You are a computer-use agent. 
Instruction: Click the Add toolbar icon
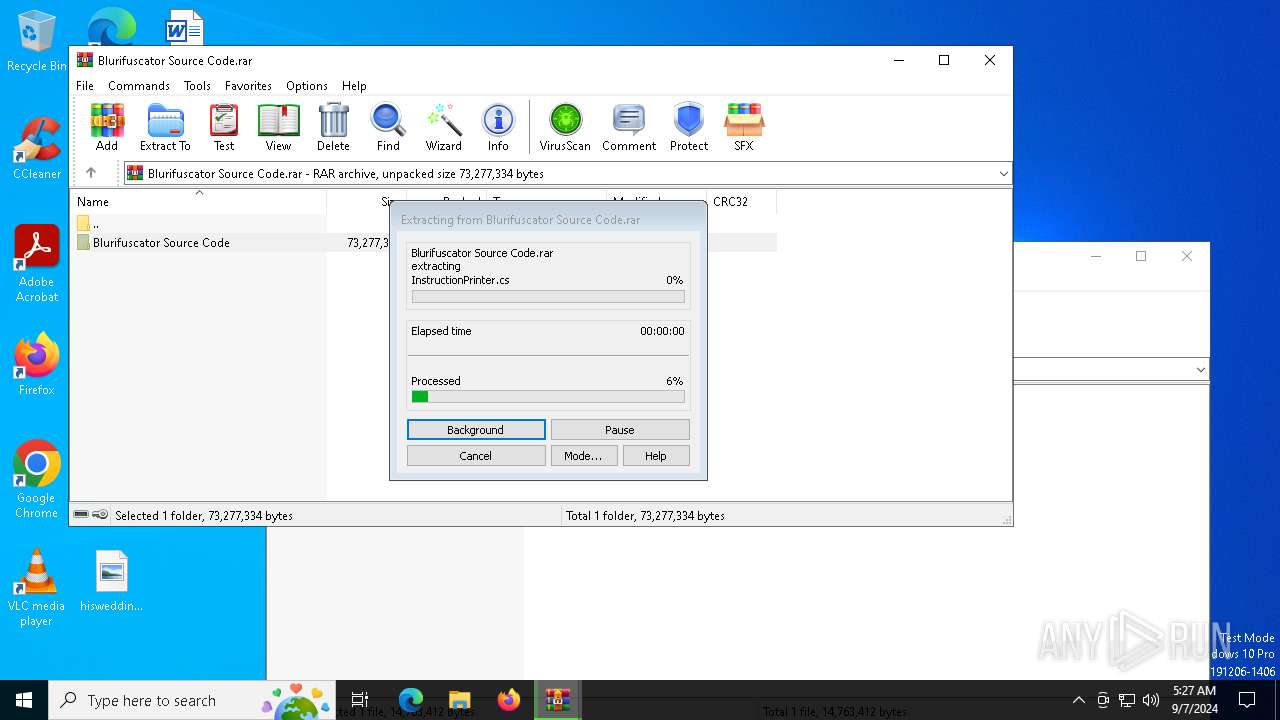tap(107, 127)
